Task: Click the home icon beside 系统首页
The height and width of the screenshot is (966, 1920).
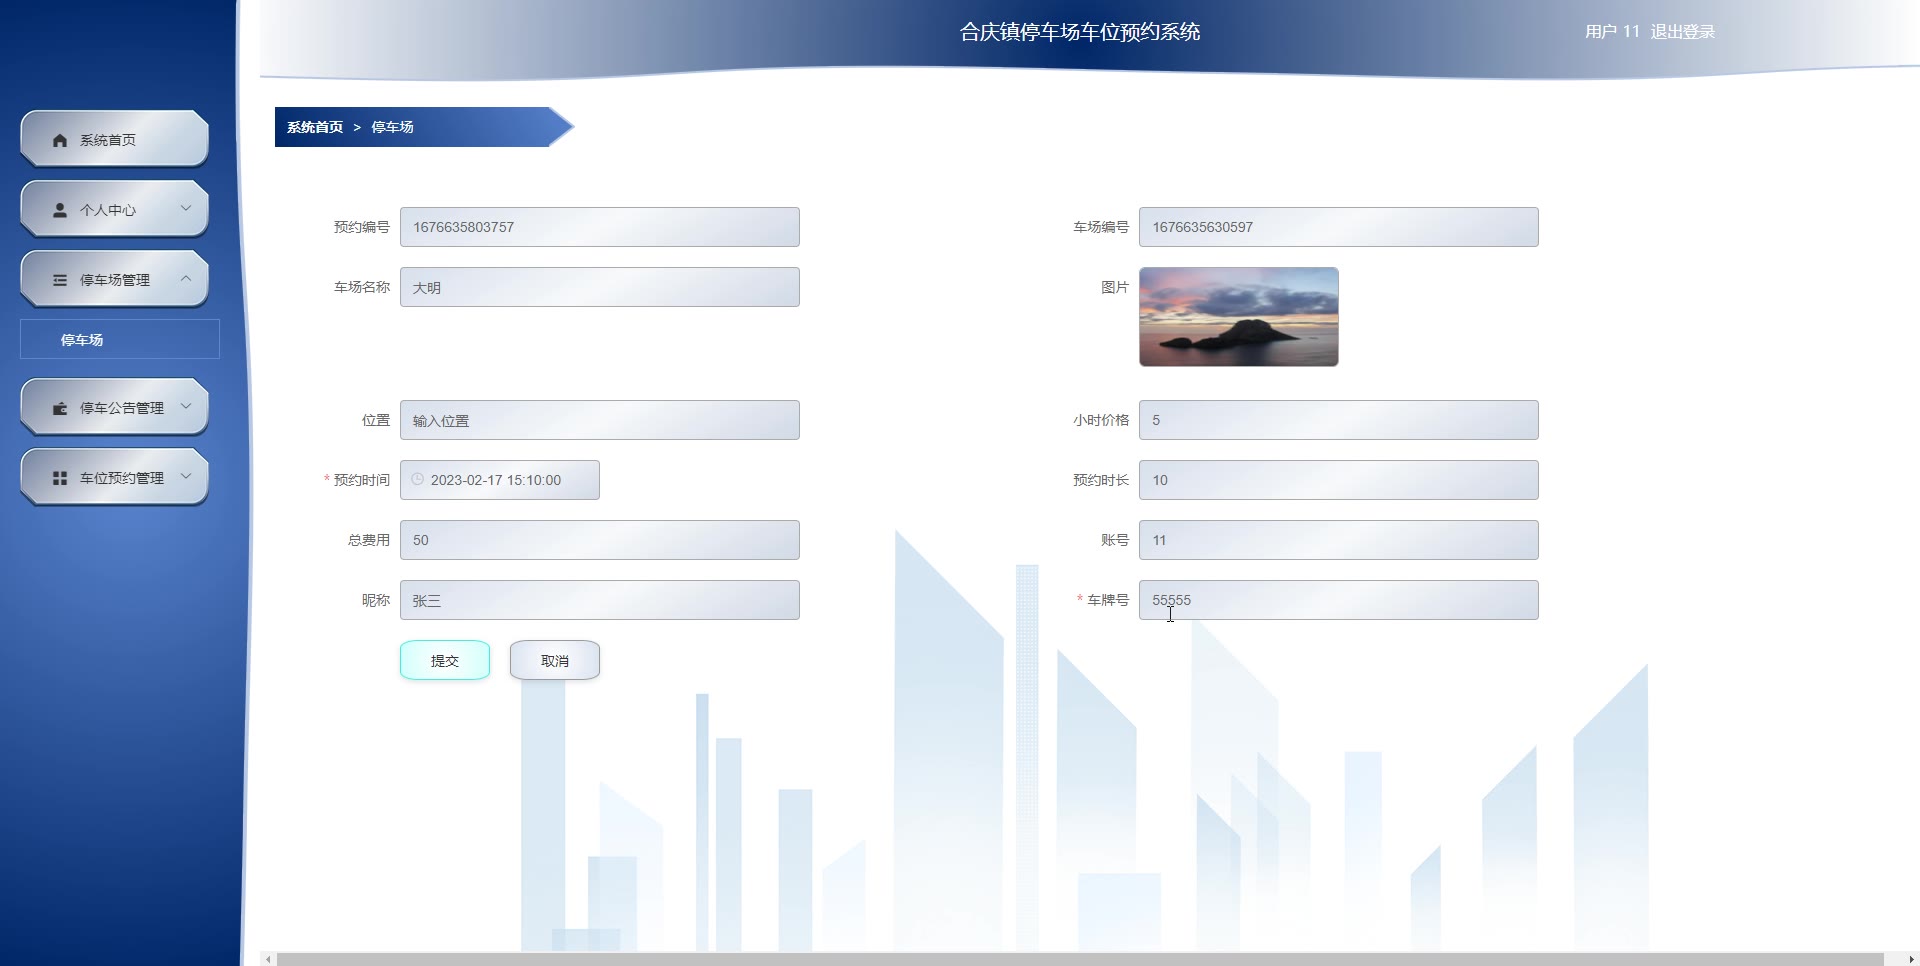Action: point(60,140)
